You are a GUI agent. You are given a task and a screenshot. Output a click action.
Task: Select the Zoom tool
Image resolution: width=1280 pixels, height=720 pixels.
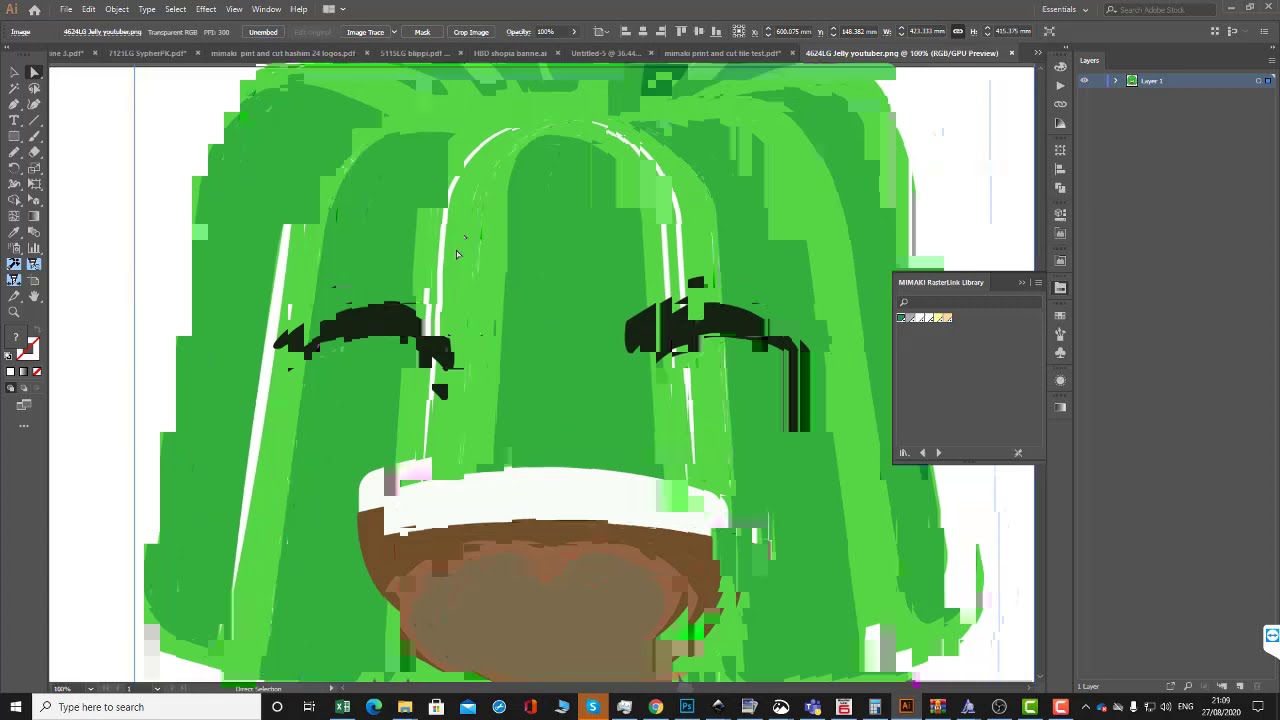click(14, 312)
